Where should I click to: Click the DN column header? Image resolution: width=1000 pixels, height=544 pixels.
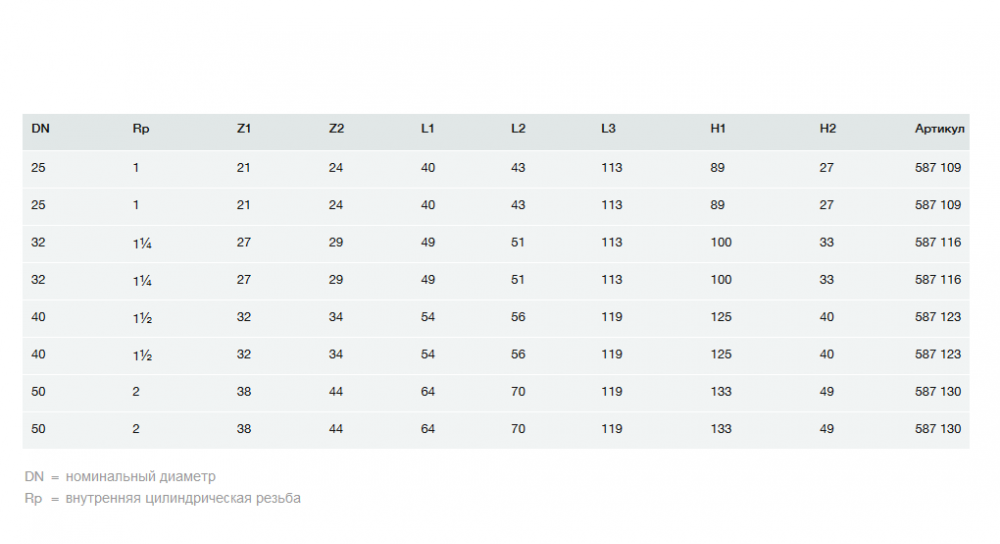pyautogui.click(x=40, y=129)
